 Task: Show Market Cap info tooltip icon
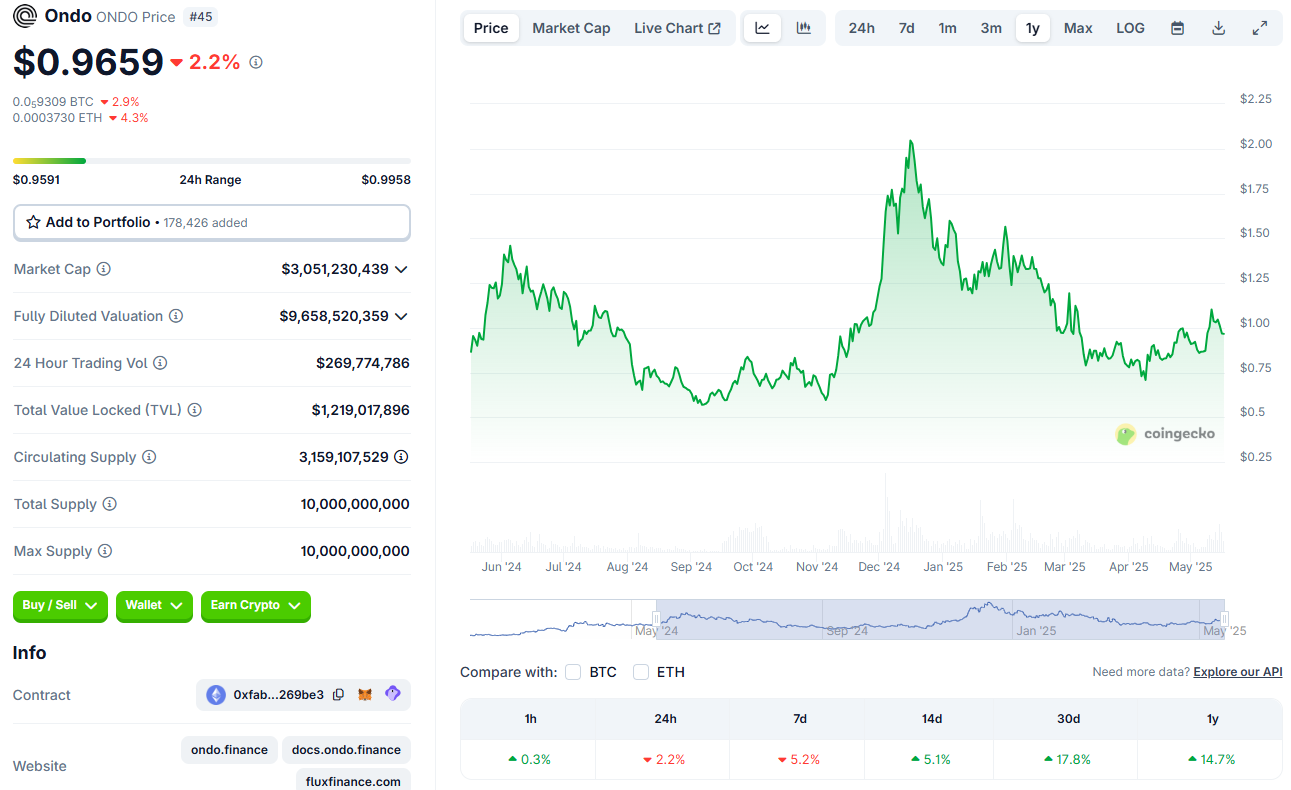[x=103, y=269]
